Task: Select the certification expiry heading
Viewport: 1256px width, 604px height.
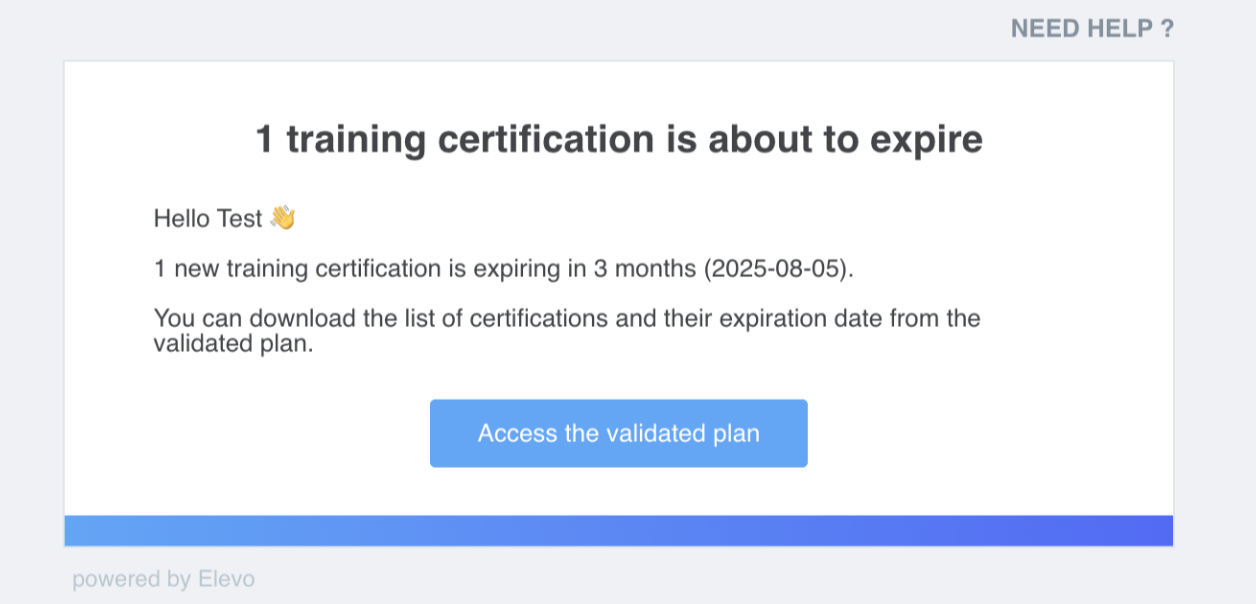Action: point(619,139)
